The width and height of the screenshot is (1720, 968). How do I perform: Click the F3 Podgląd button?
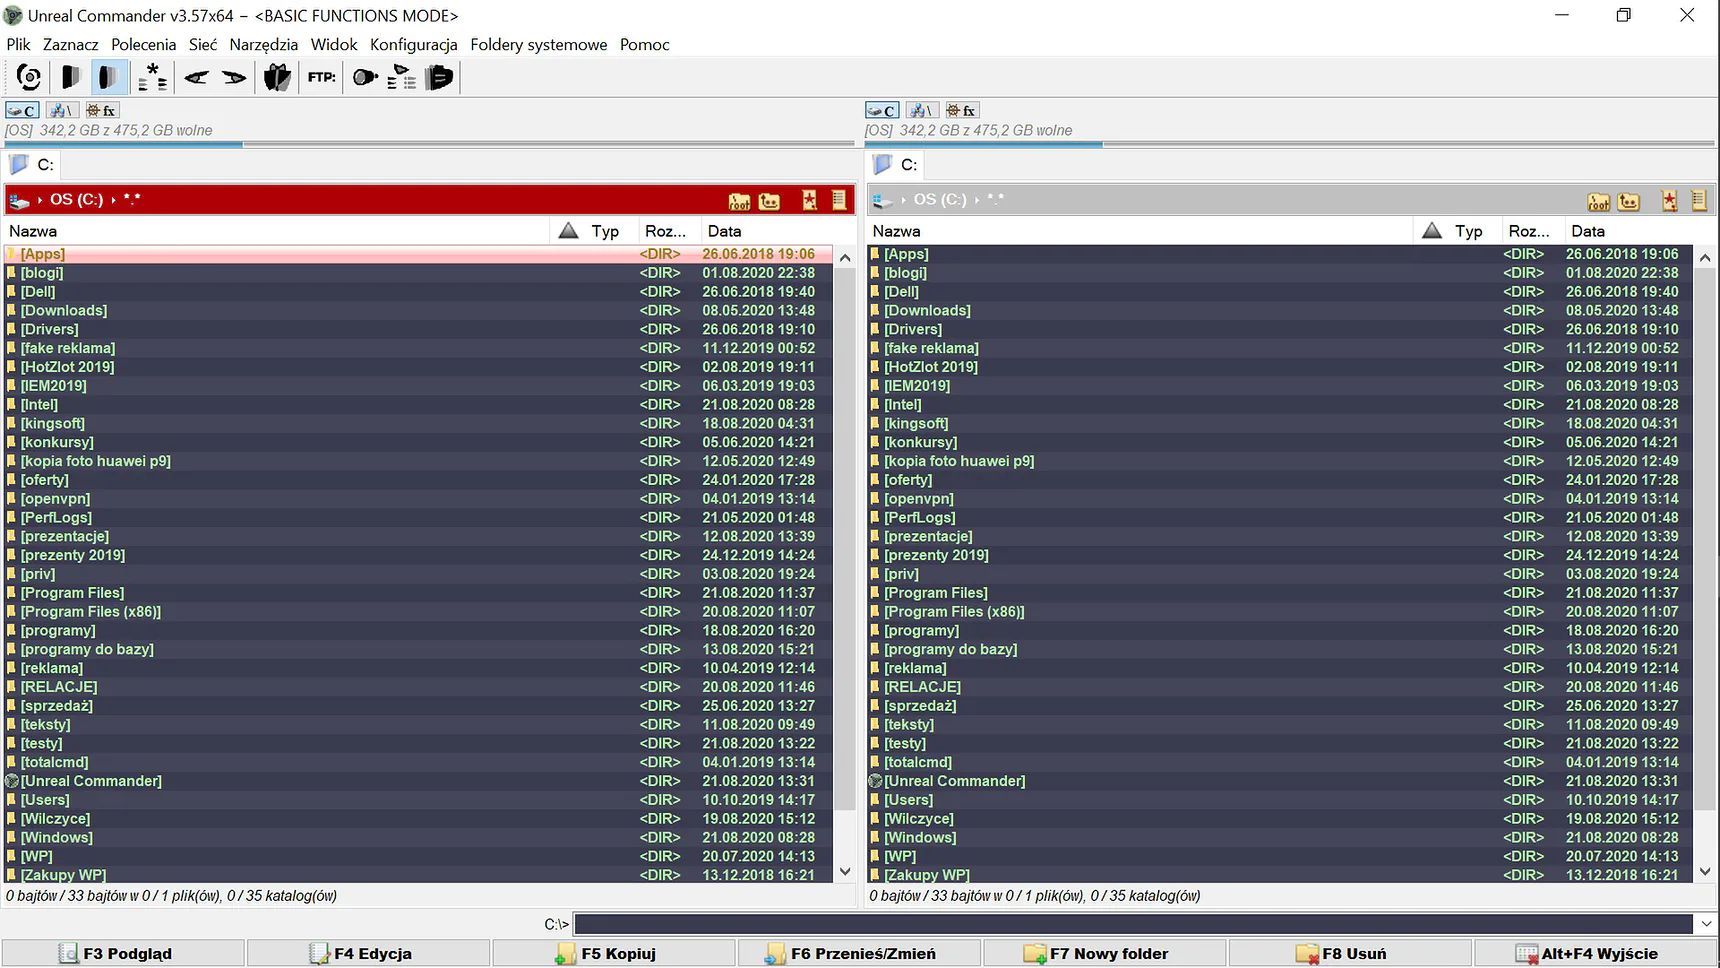123,953
